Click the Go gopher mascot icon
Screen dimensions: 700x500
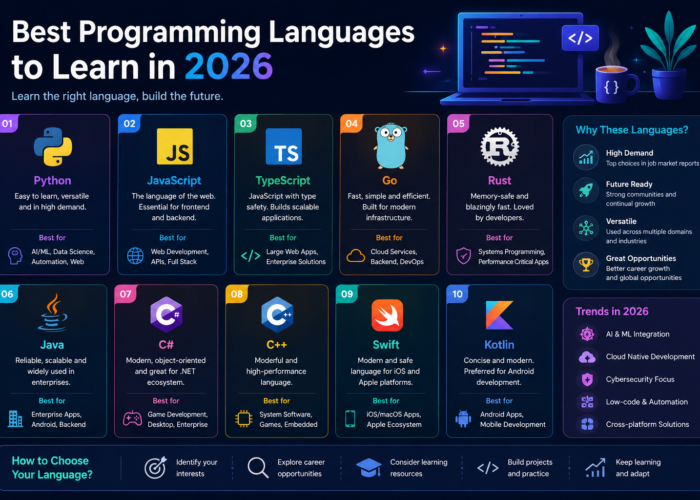click(391, 146)
